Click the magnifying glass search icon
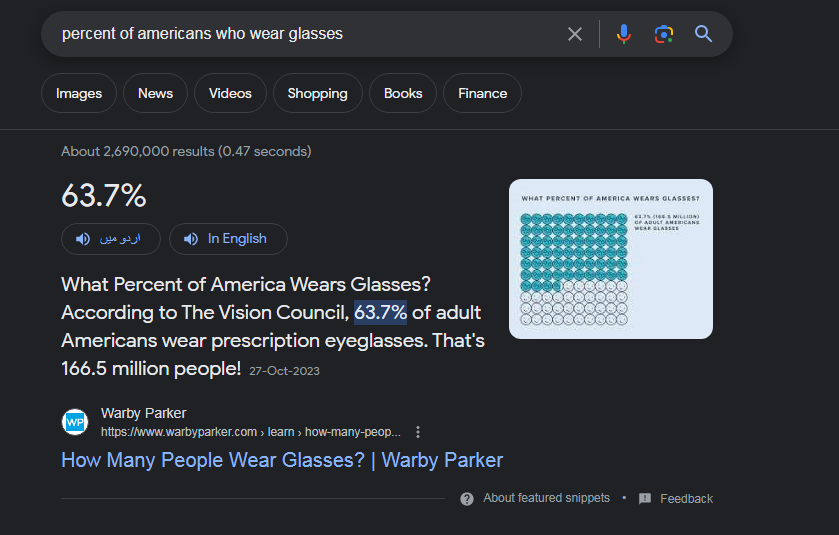839x535 pixels. [x=703, y=34]
